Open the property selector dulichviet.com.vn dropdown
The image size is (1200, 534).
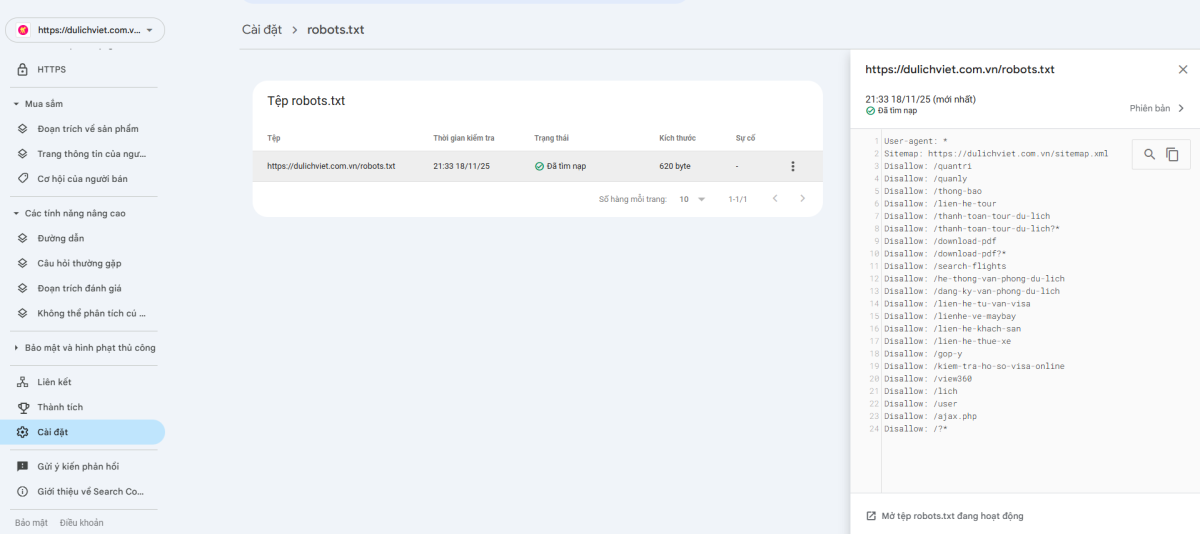(x=85, y=30)
